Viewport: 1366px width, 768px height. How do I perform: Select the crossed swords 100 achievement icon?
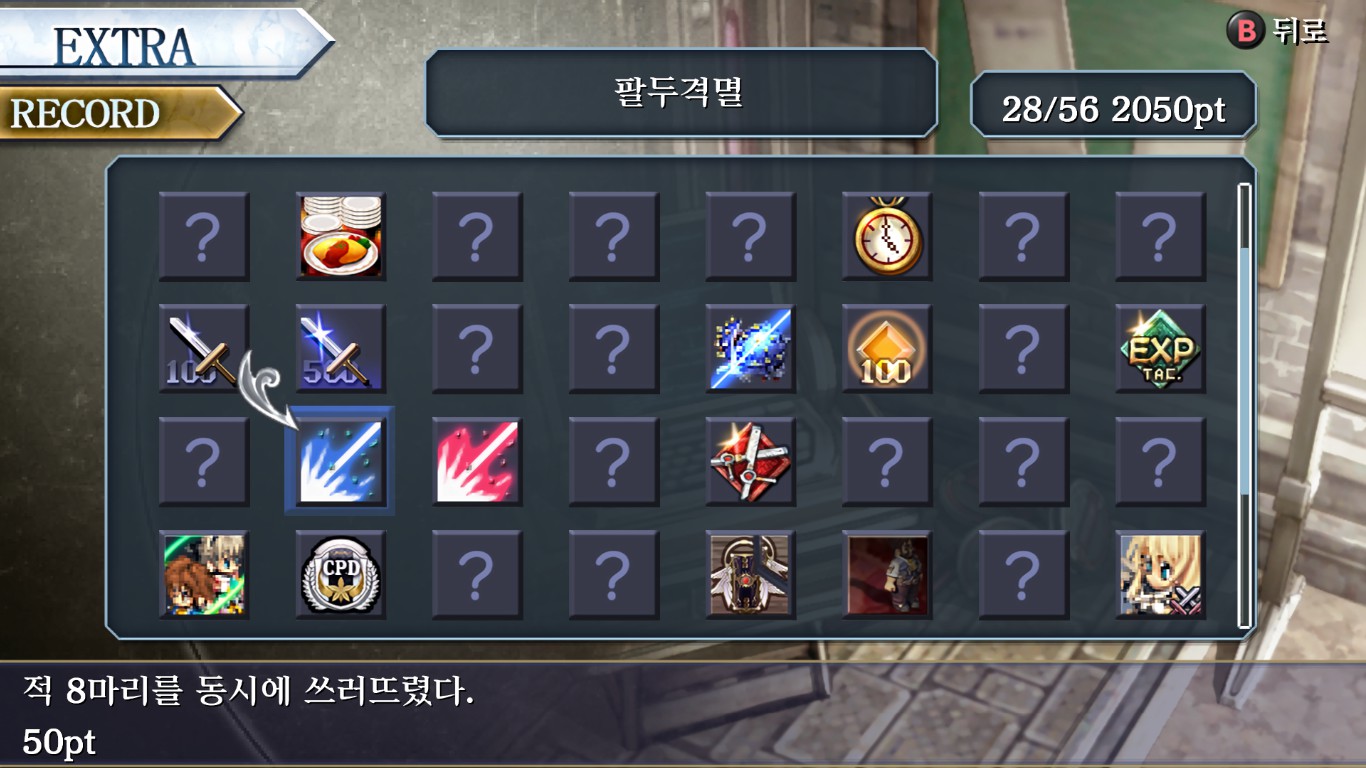tap(203, 349)
